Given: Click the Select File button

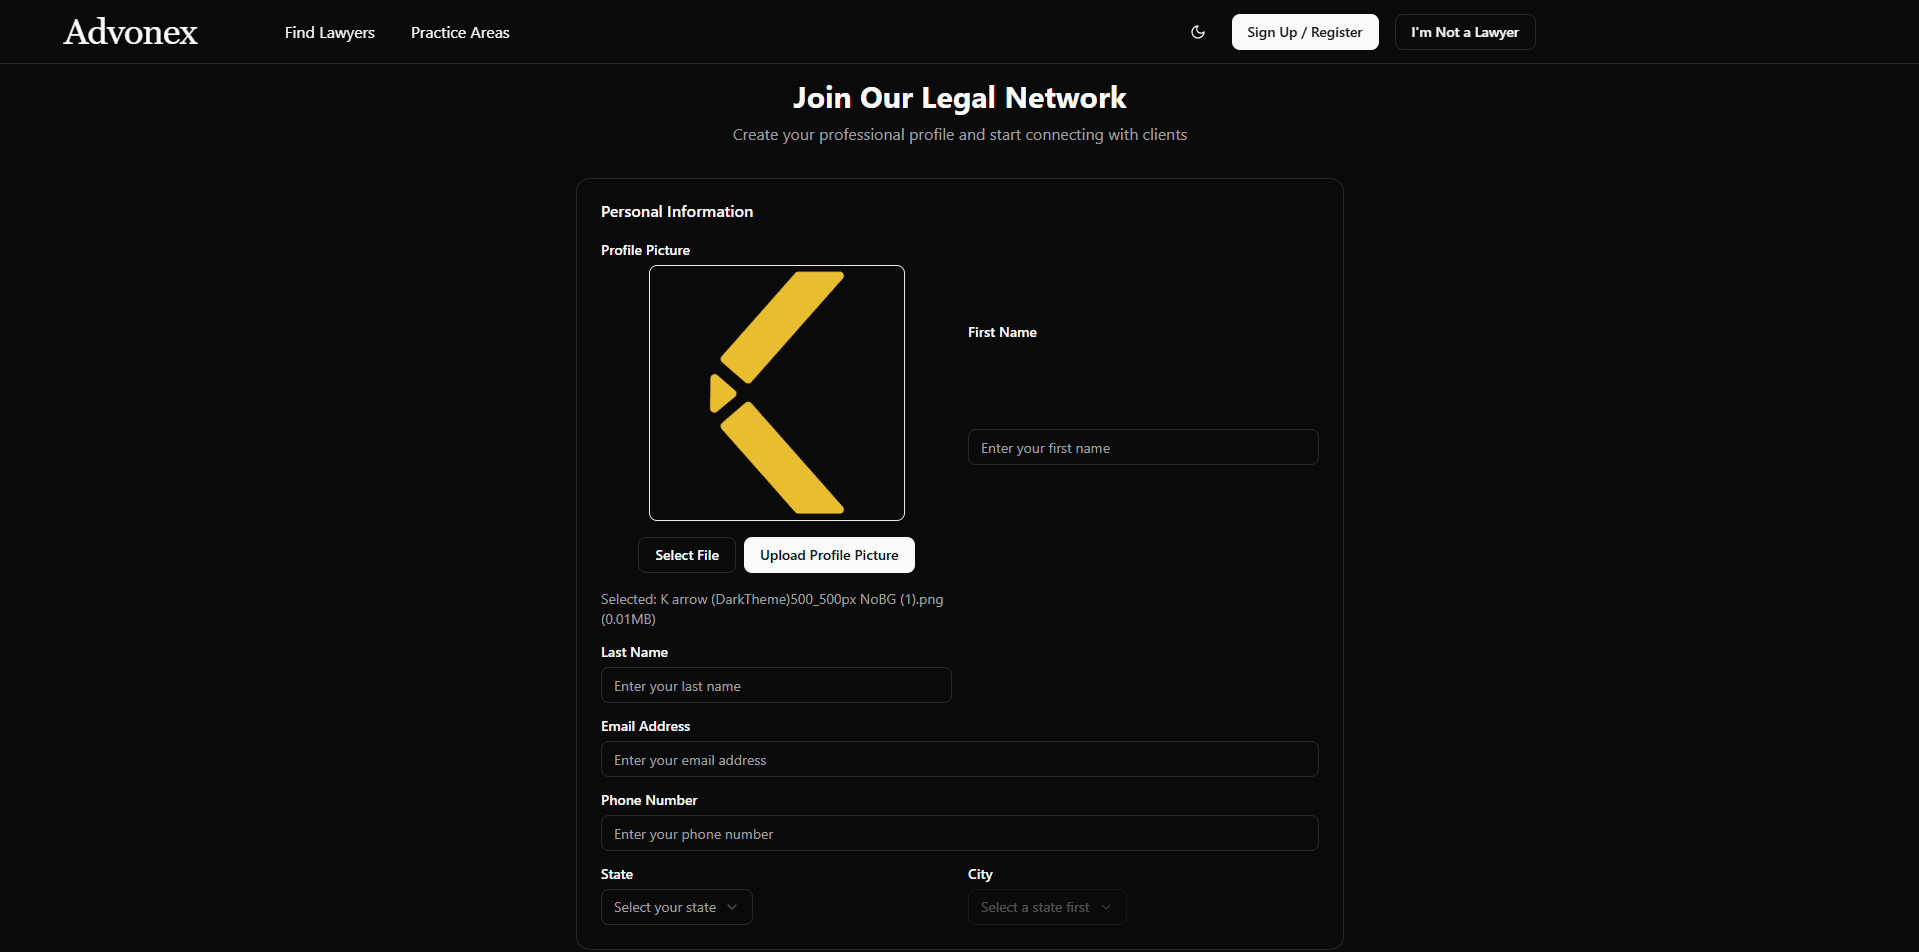Looking at the screenshot, I should [x=686, y=555].
